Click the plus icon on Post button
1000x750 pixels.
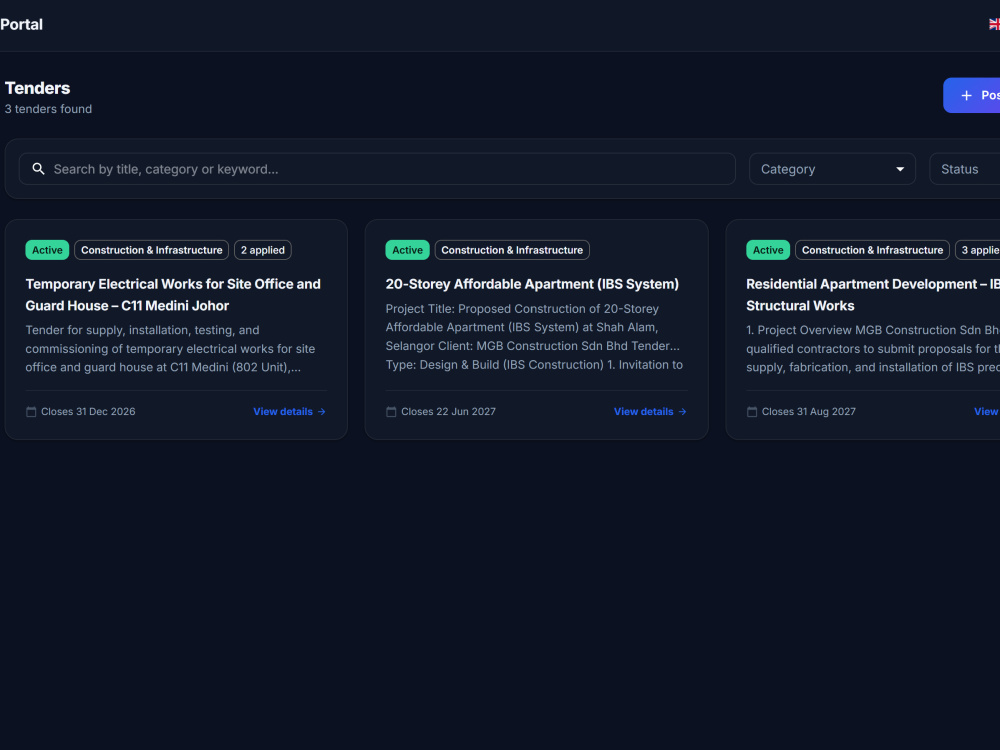coord(966,95)
